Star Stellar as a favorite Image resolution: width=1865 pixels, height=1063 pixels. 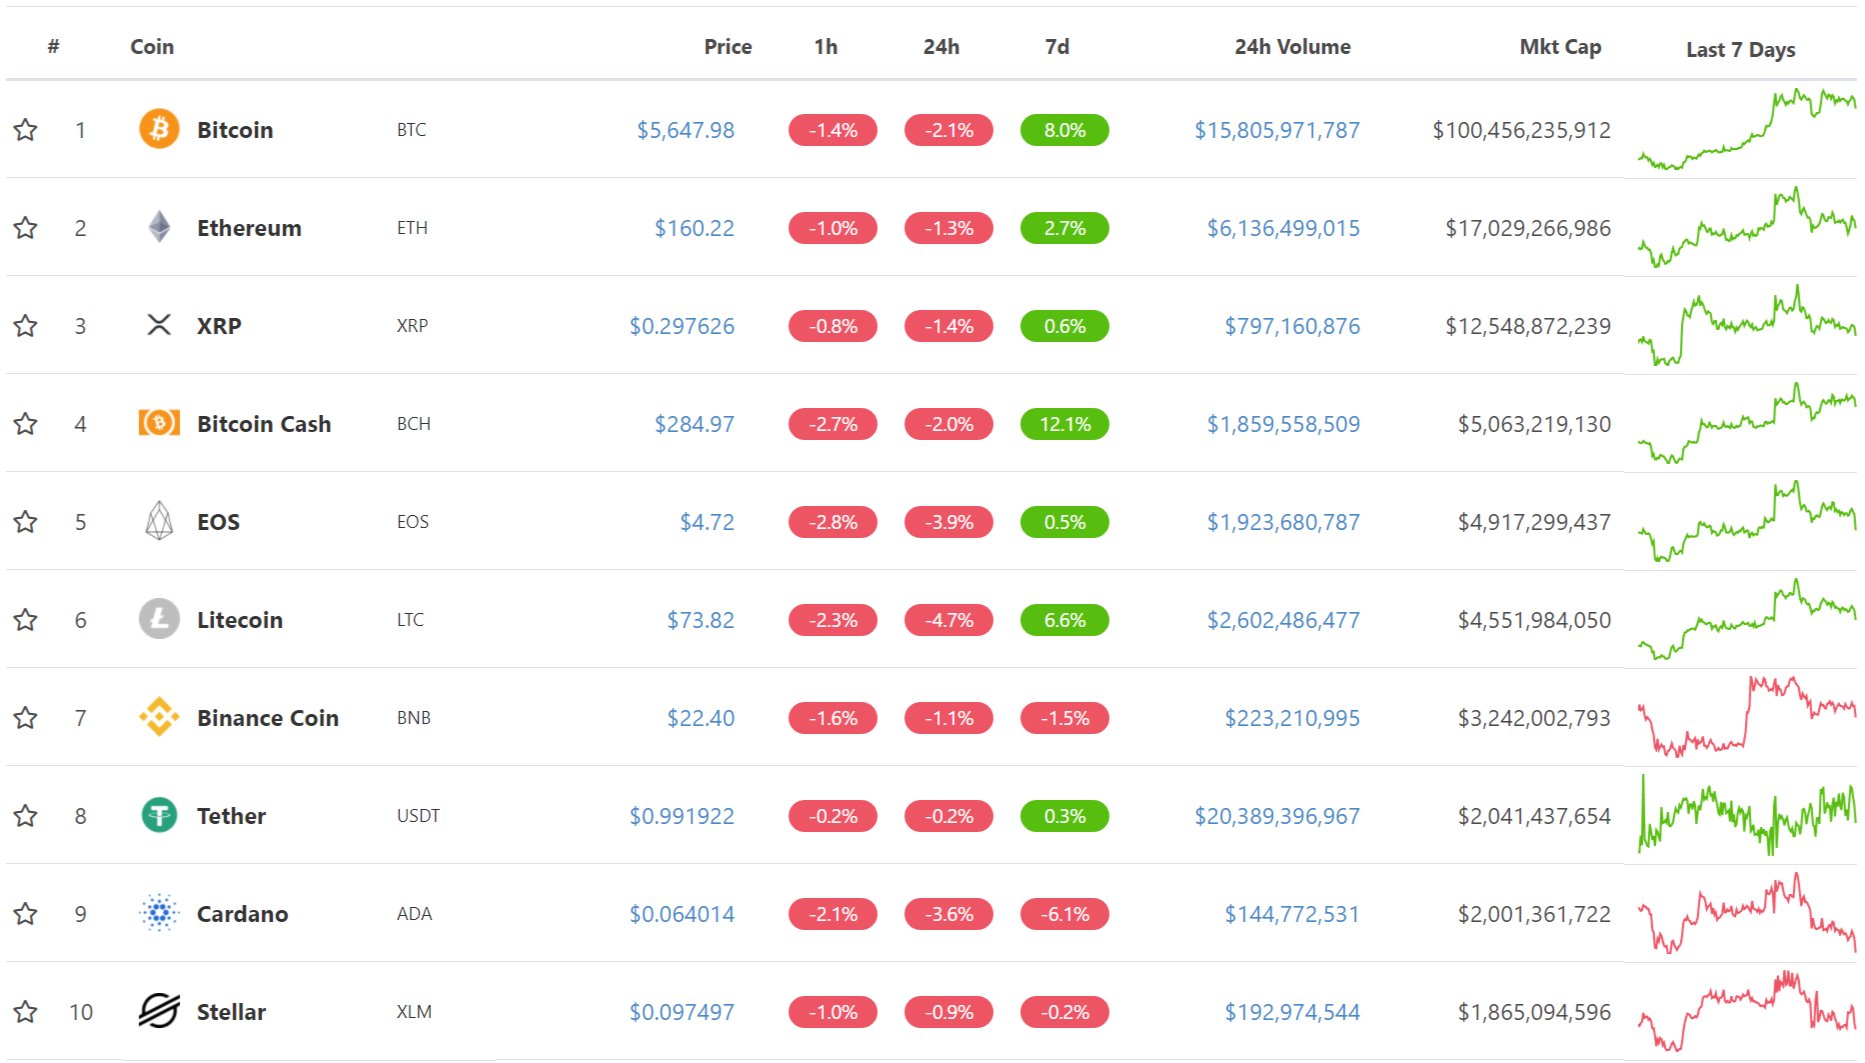(x=26, y=1011)
